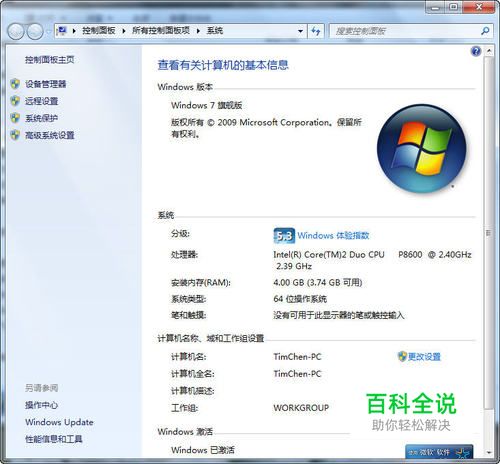Click the shield icon beside 设备管理器
Screen dimensions: 500x464
(x=15, y=84)
